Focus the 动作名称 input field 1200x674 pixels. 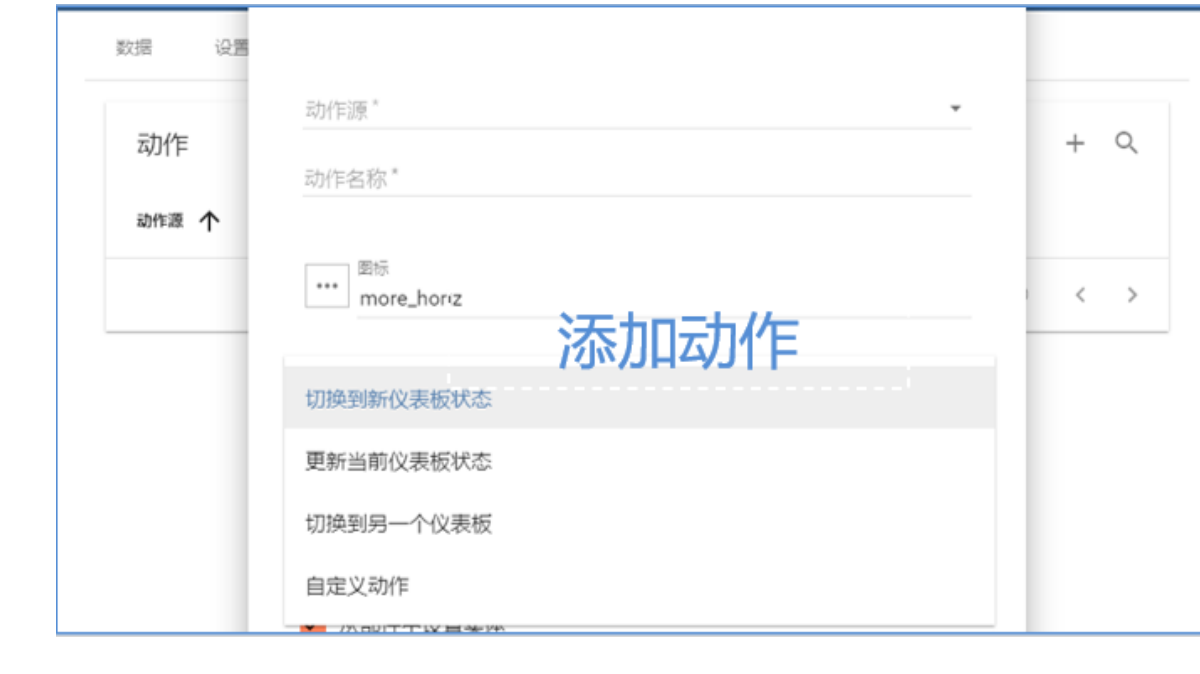pyautogui.click(x=636, y=180)
